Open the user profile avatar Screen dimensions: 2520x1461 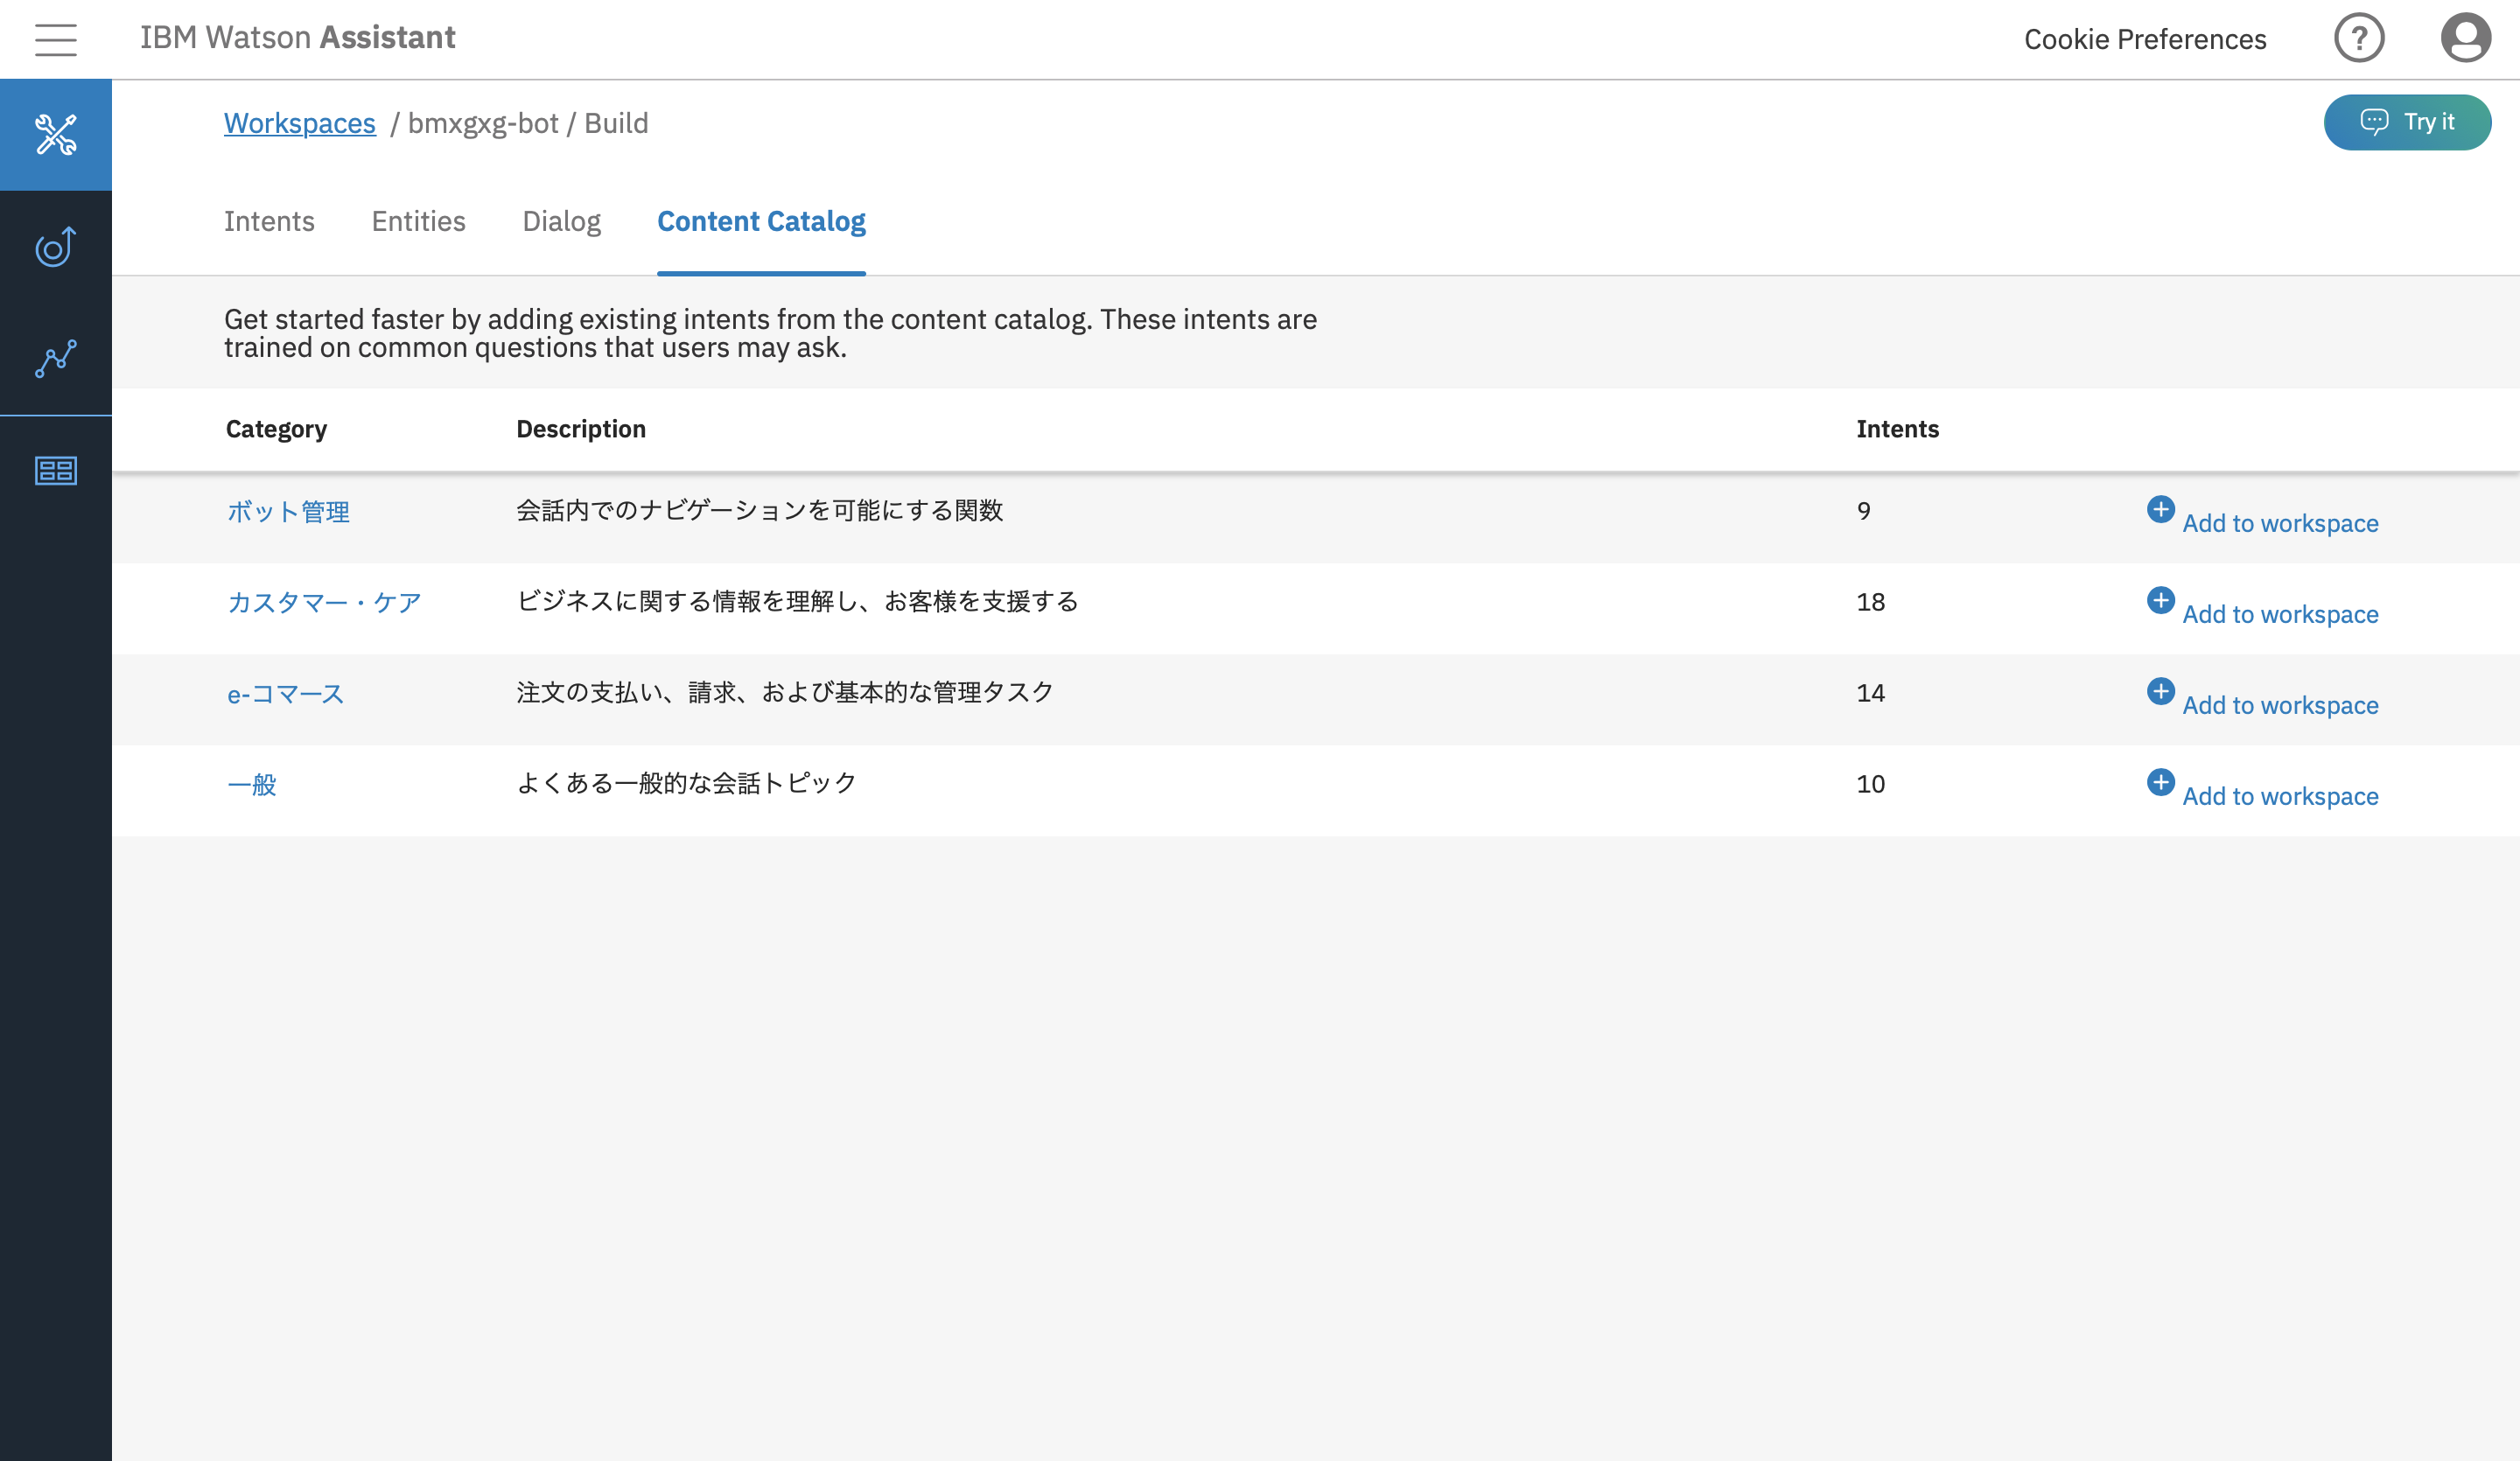pyautogui.click(x=2465, y=39)
